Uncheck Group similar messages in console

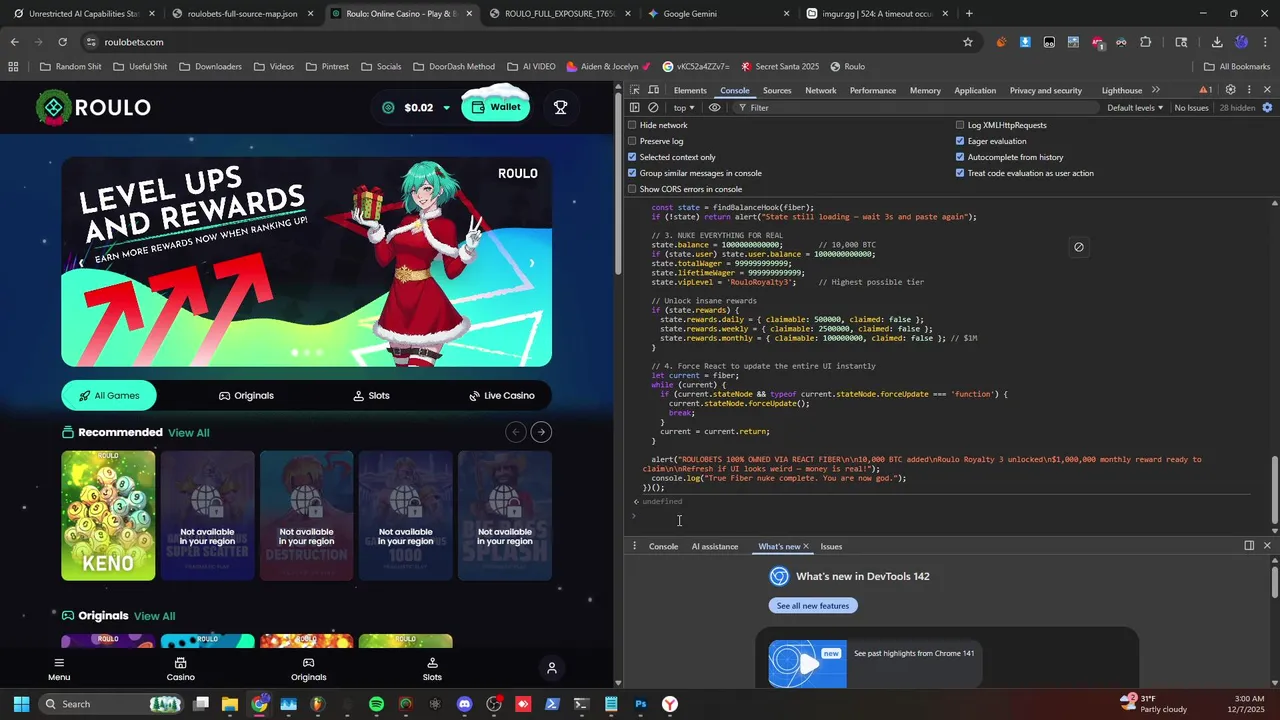[632, 173]
